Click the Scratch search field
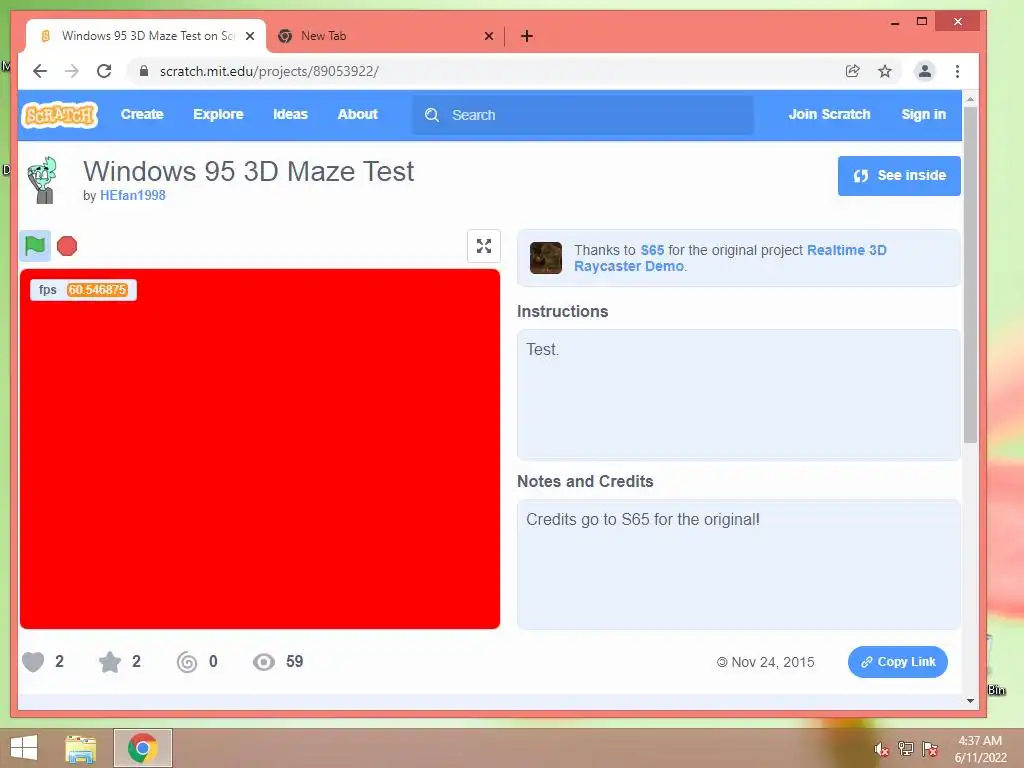Image resolution: width=1024 pixels, height=768 pixels. coord(583,115)
